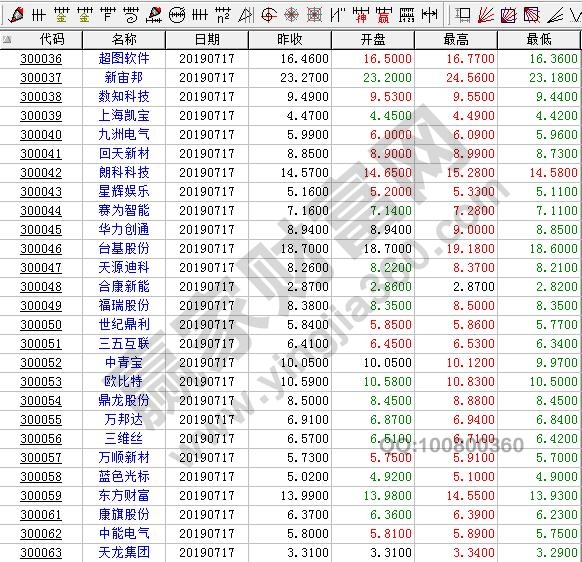Select the red circle crosshair tool
This screenshot has height=562, width=582.
click(x=269, y=15)
